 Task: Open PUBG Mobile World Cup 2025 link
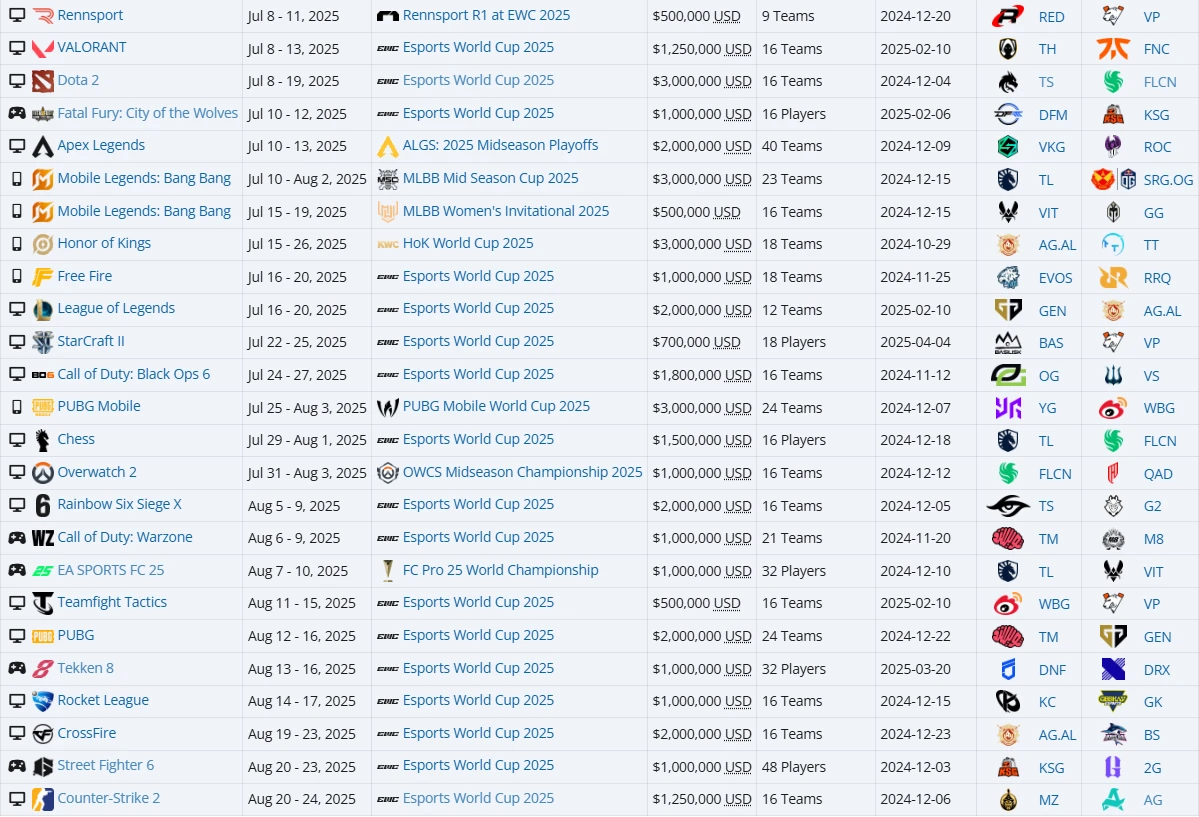[x=496, y=406]
